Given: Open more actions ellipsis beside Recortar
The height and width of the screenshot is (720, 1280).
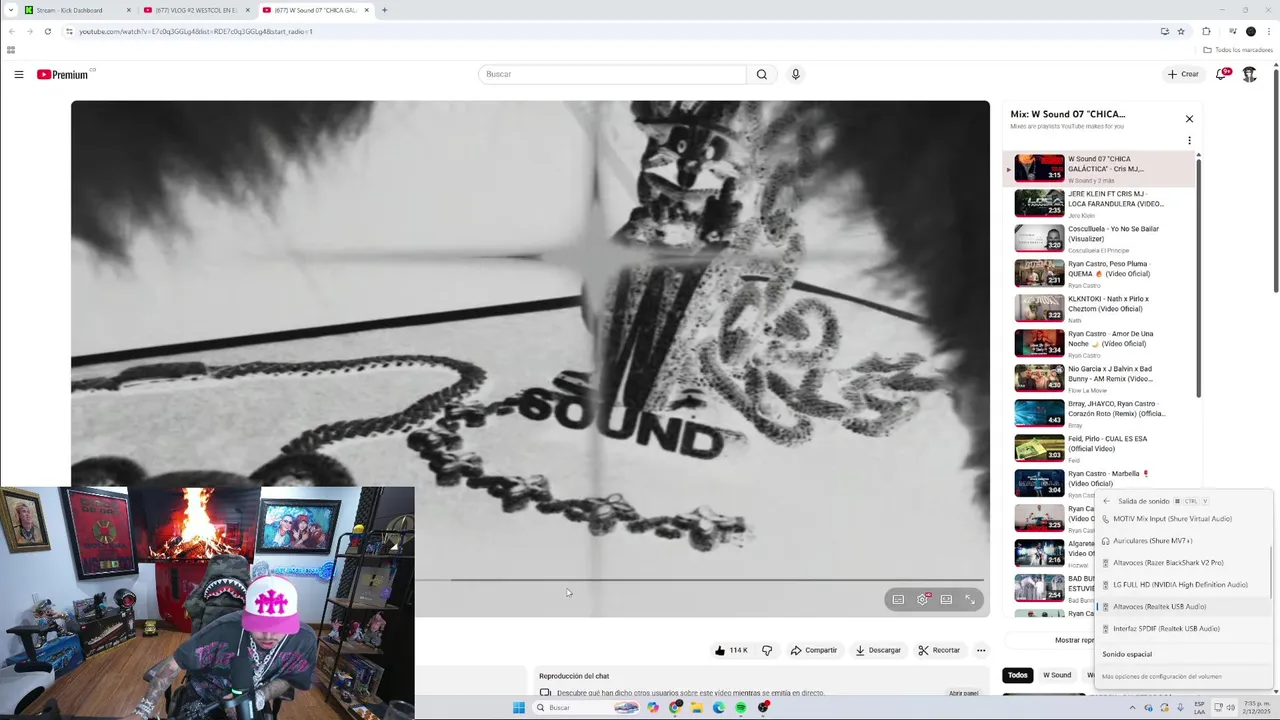Looking at the screenshot, I should click(981, 650).
